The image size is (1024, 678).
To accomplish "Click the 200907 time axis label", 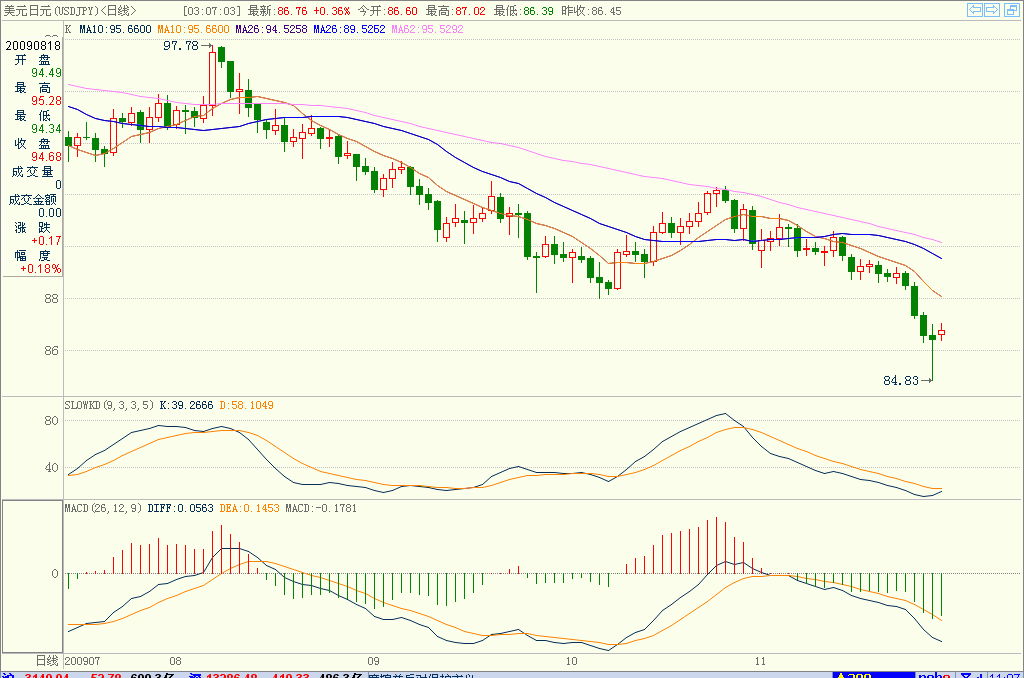I will tap(82, 661).
